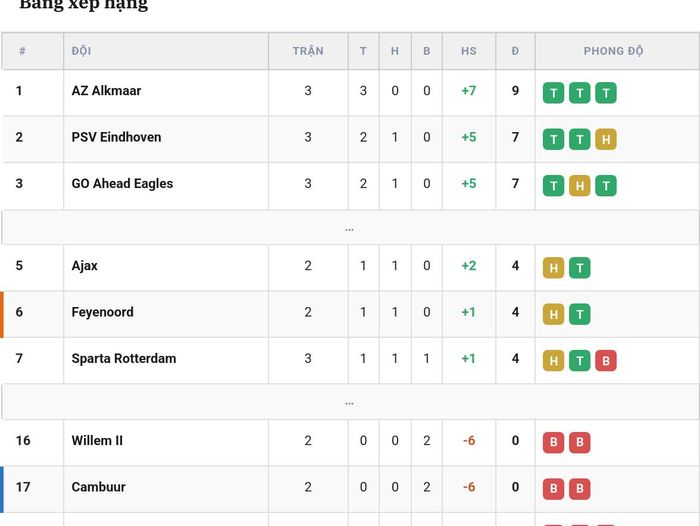Click the ĐỘI column header
The height and width of the screenshot is (526, 700).
coord(81,51)
